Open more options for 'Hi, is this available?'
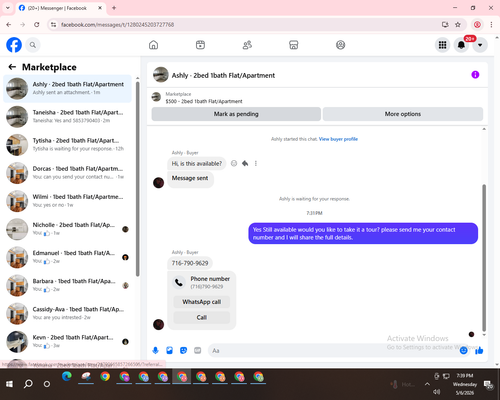Image resolution: width=500 pixels, height=400 pixels. 256,163
